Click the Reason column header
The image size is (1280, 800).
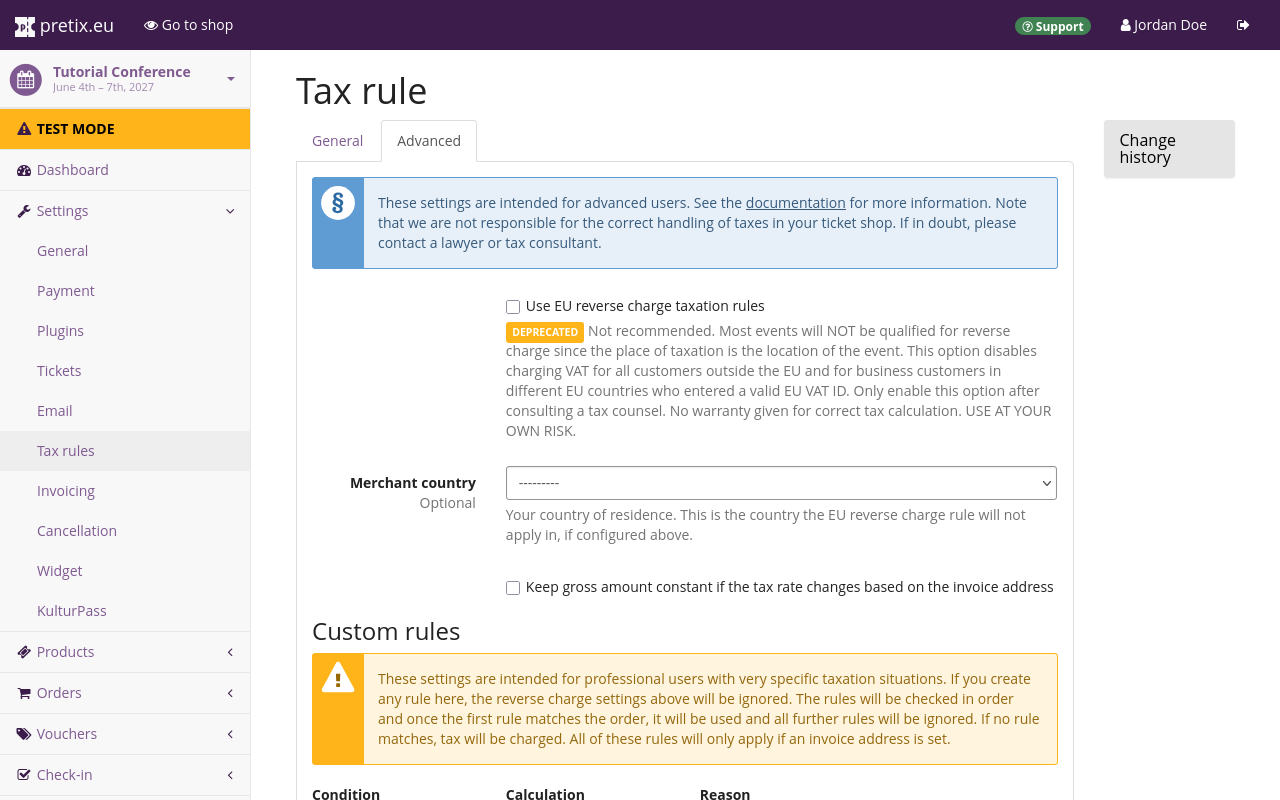(725, 794)
